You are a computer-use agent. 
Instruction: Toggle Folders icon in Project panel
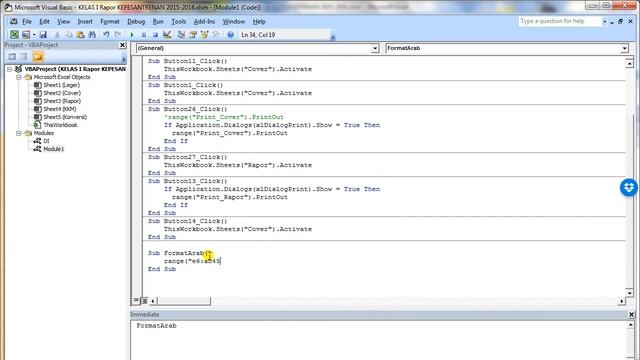[x=38, y=57]
